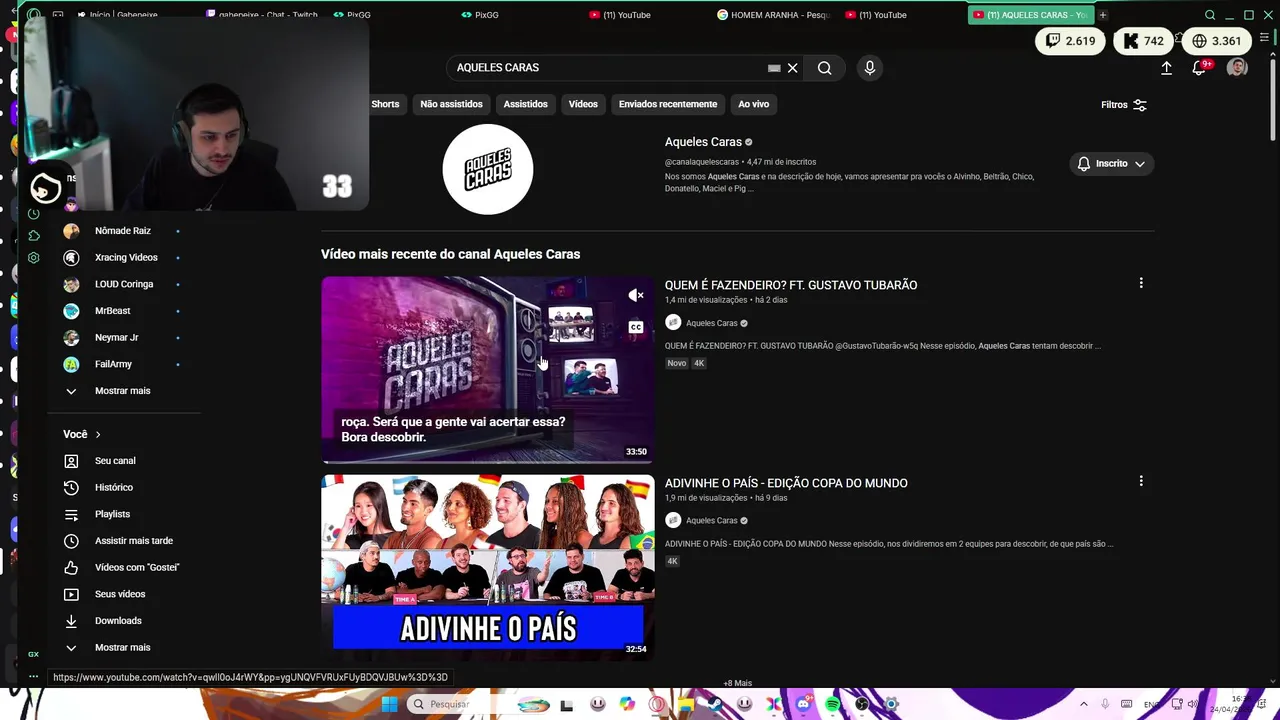Select the Ao vivo filter chip
The image size is (1280, 720).
point(754,104)
